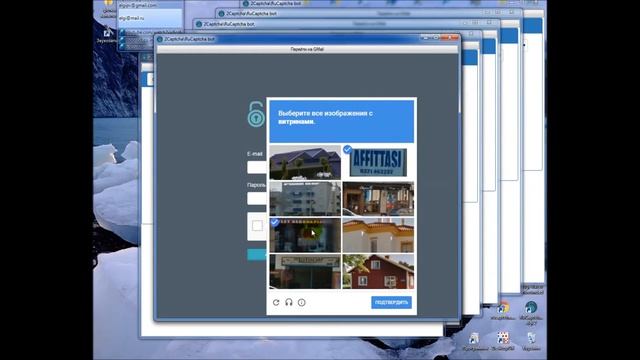640x360 pixels.
Task: Select the purple-roofed building tile
Action: (x=305, y=162)
